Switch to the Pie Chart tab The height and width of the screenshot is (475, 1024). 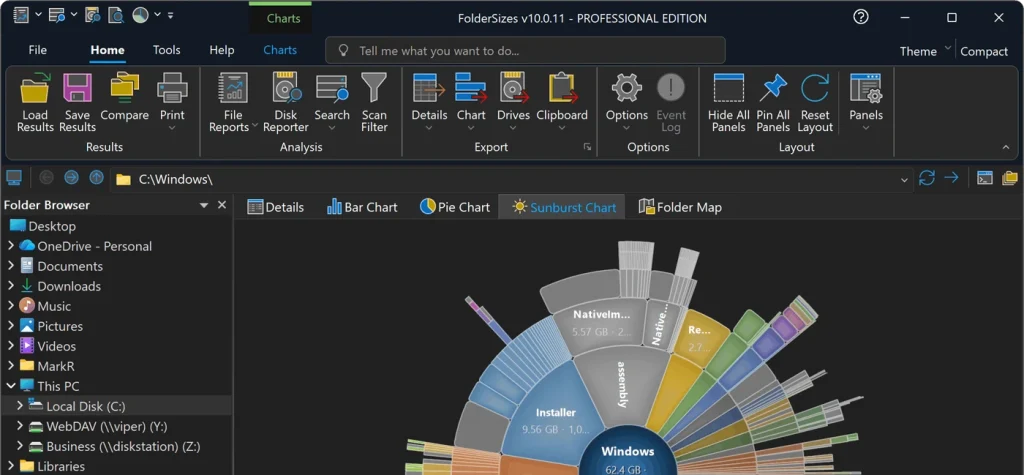tap(455, 207)
